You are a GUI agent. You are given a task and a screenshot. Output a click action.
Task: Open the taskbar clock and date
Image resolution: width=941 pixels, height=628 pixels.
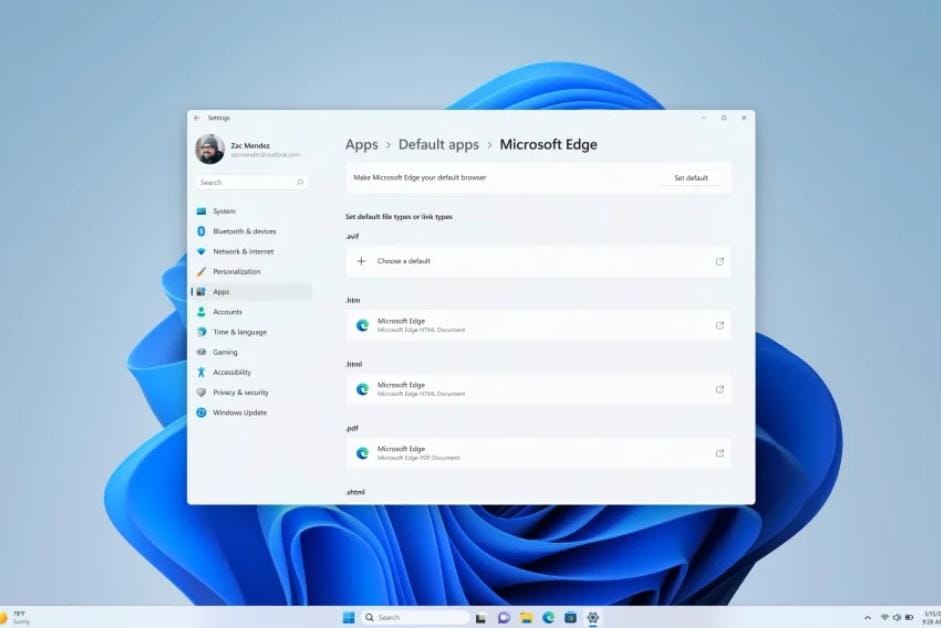(x=931, y=618)
